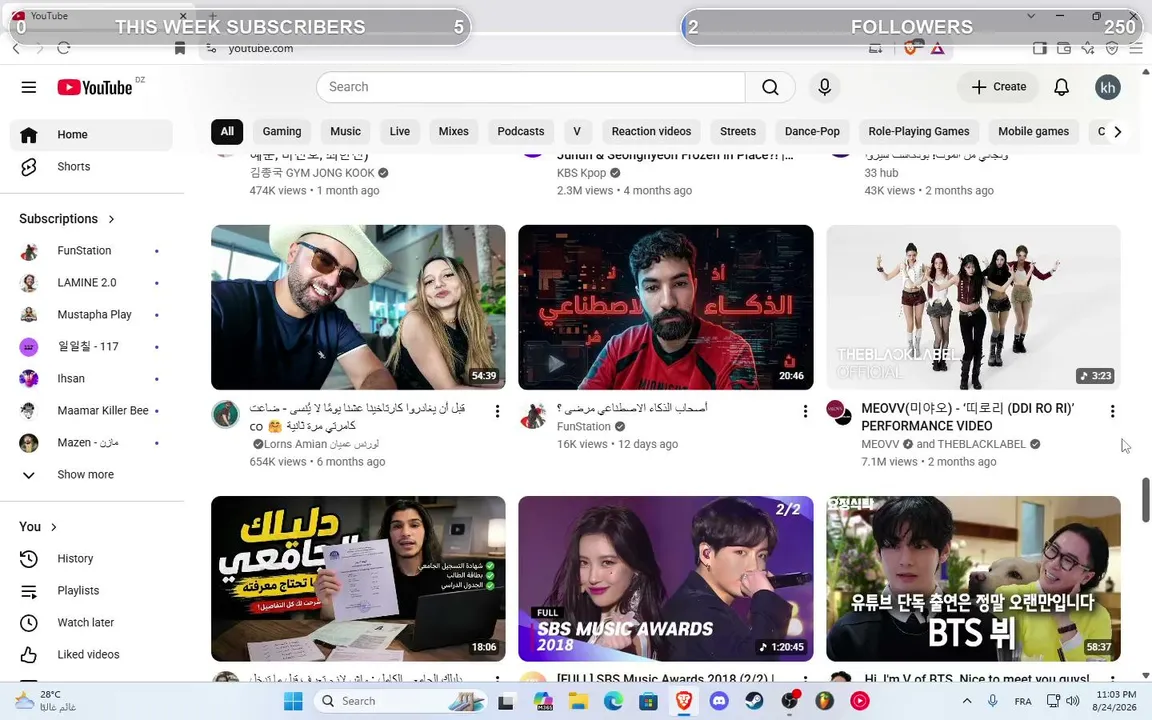Select the Reaction videos chip
Viewport: 1152px width, 720px height.
click(651, 132)
